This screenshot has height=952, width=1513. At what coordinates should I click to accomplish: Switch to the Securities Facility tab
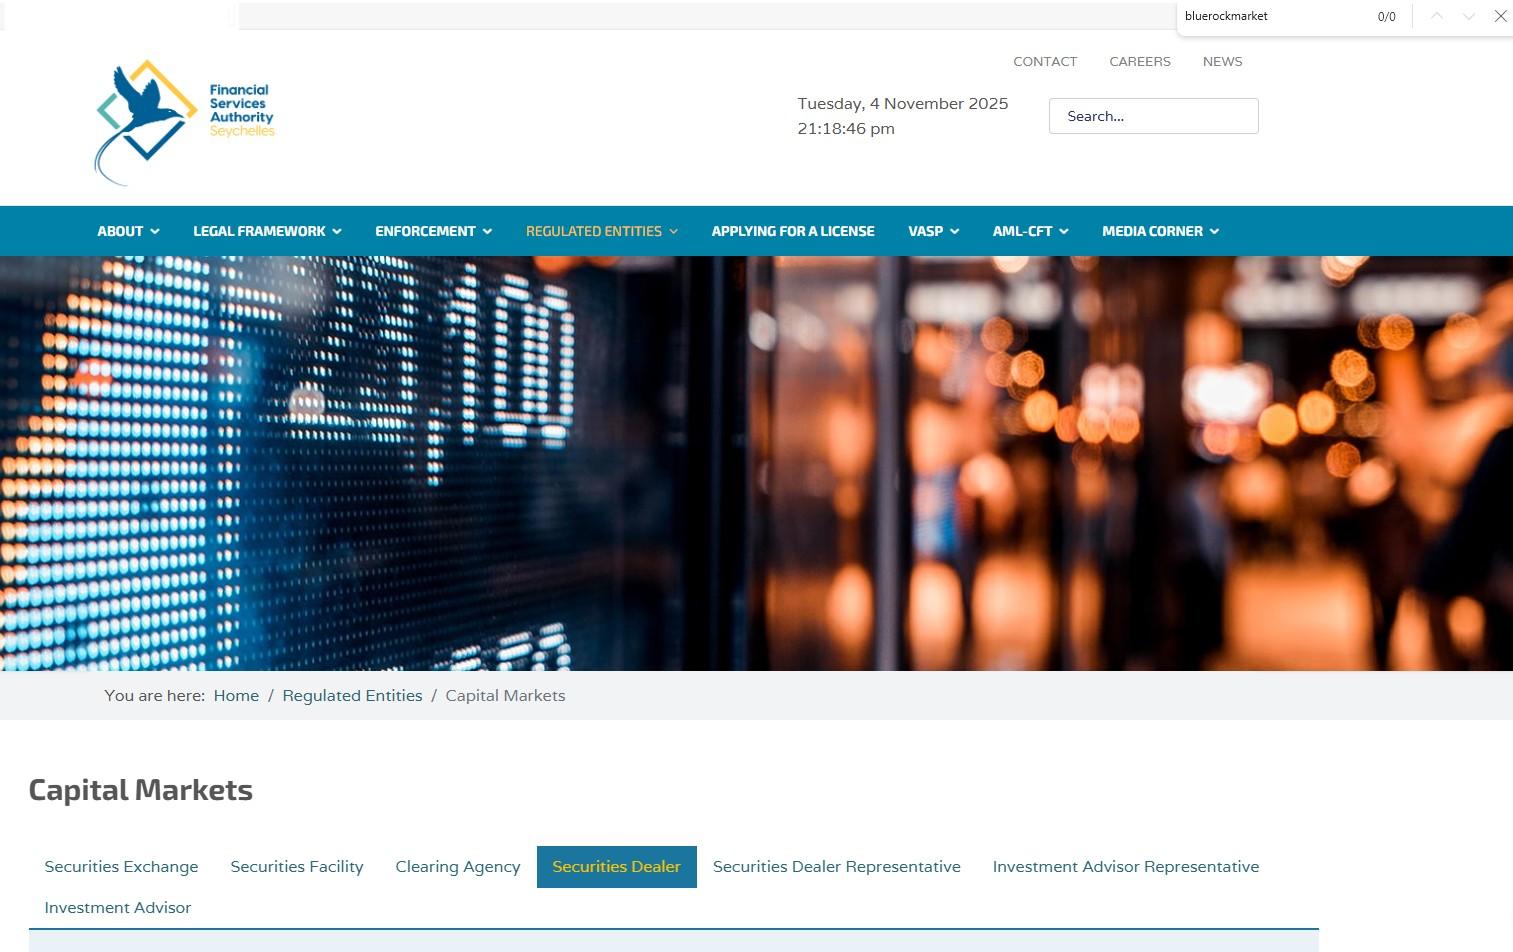pos(297,867)
